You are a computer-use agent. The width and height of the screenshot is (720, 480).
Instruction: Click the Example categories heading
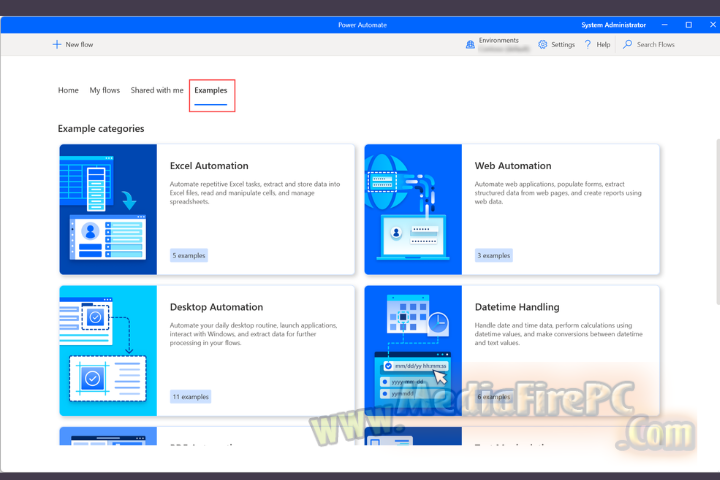[x=101, y=129]
